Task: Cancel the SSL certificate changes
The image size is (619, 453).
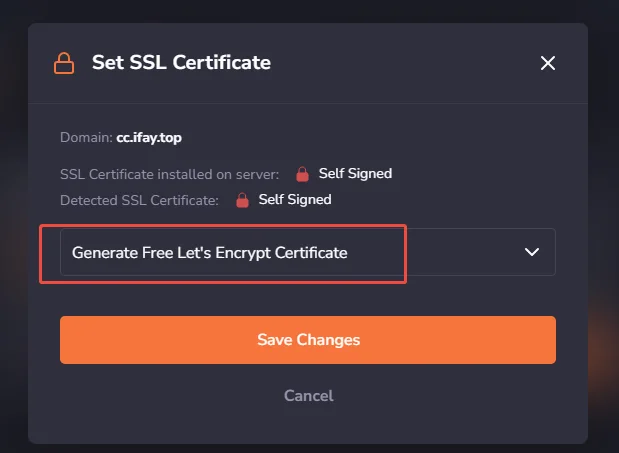Action: [309, 396]
